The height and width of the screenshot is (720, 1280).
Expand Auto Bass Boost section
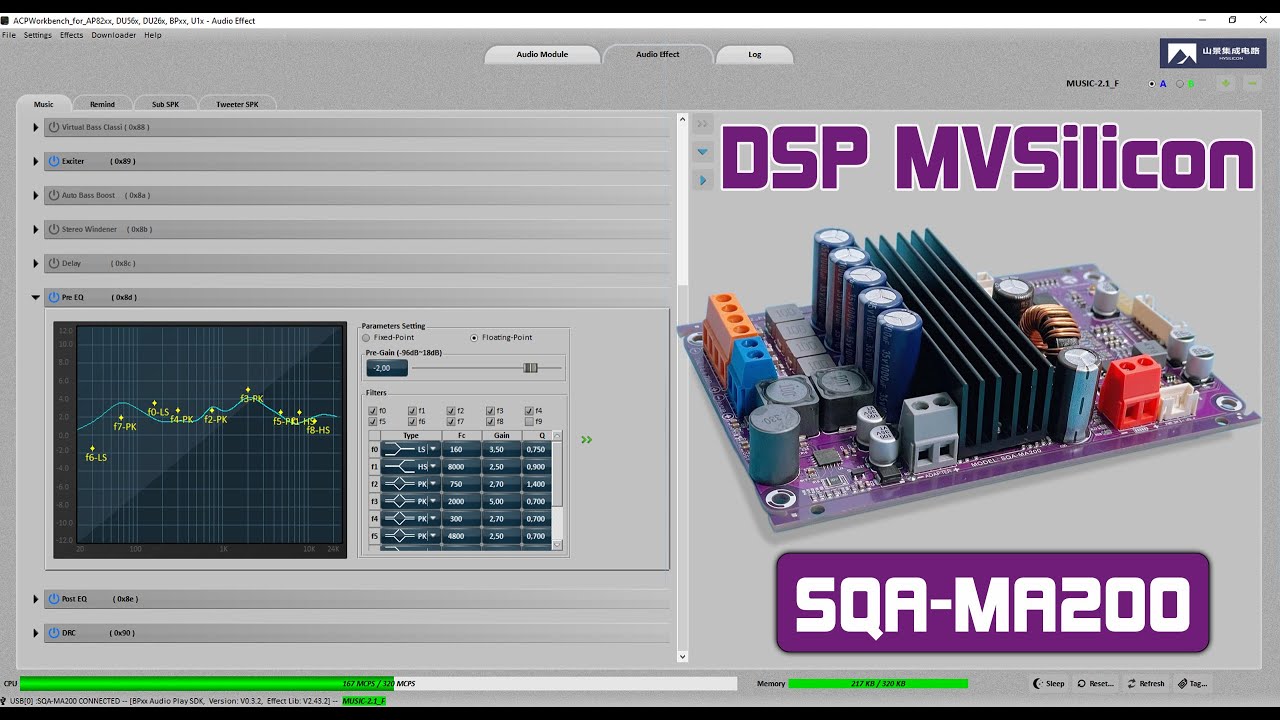(36, 195)
